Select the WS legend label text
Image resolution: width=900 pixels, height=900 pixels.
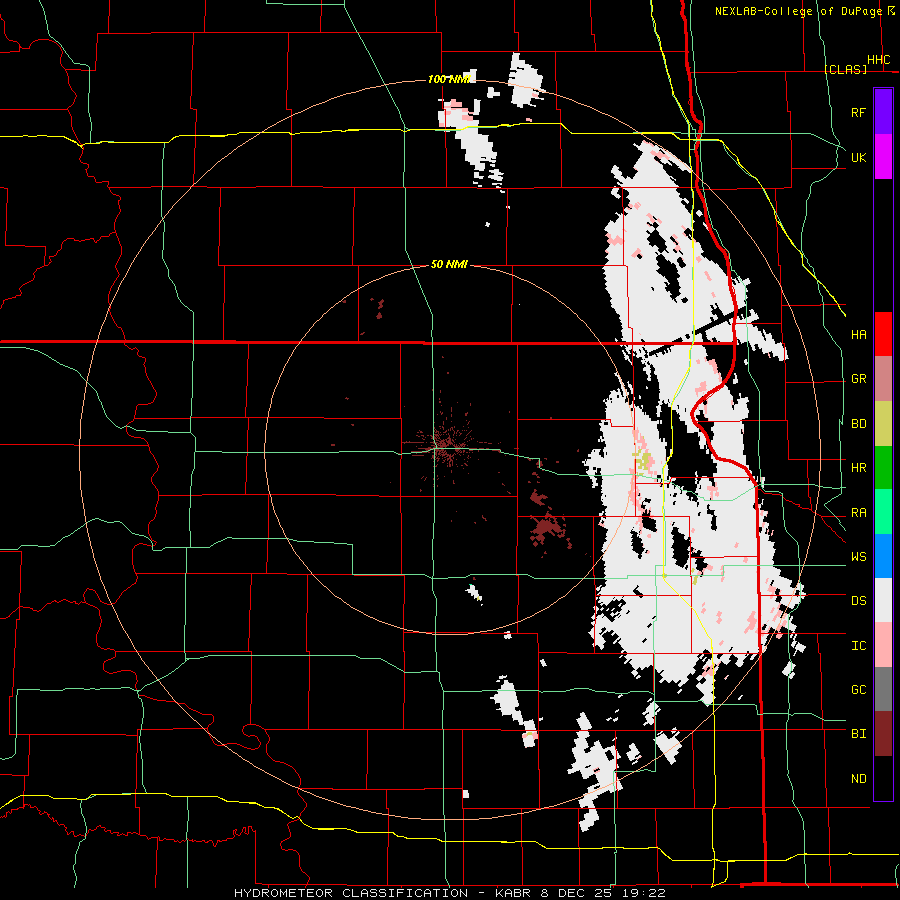[x=858, y=557]
